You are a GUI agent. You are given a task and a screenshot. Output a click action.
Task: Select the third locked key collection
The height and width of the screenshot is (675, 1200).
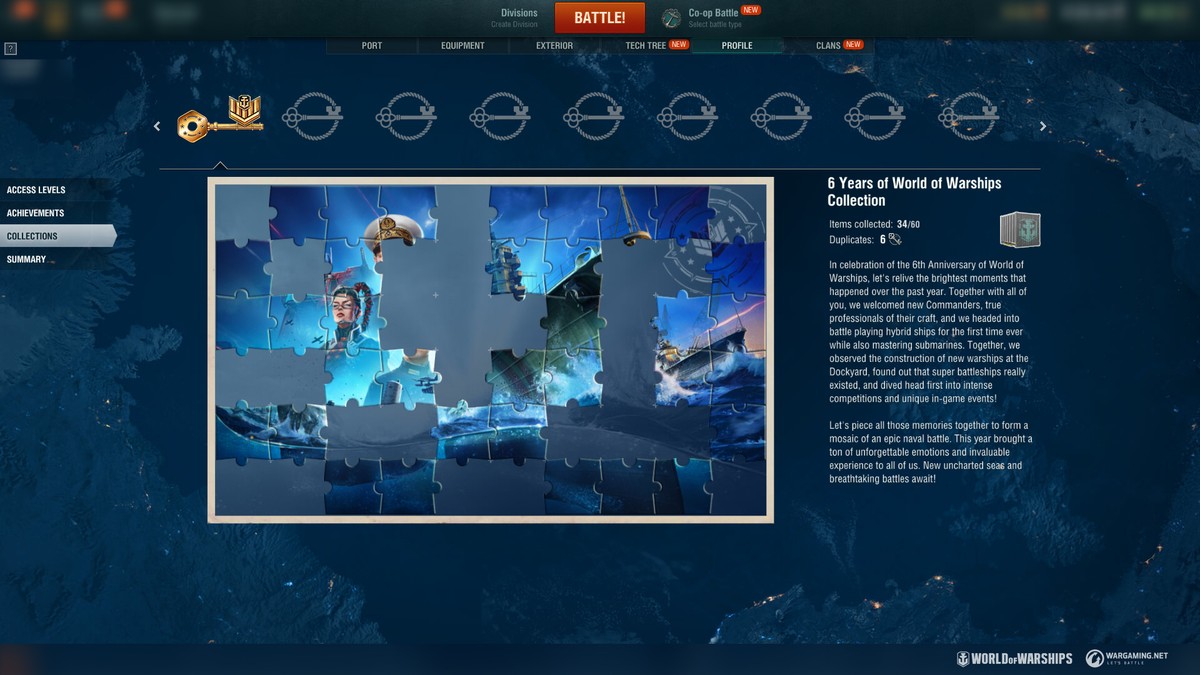click(x=406, y=116)
